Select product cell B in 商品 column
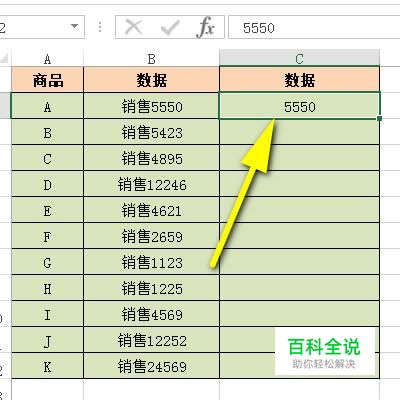Screen dimensions: 400x400 pyautogui.click(x=47, y=132)
